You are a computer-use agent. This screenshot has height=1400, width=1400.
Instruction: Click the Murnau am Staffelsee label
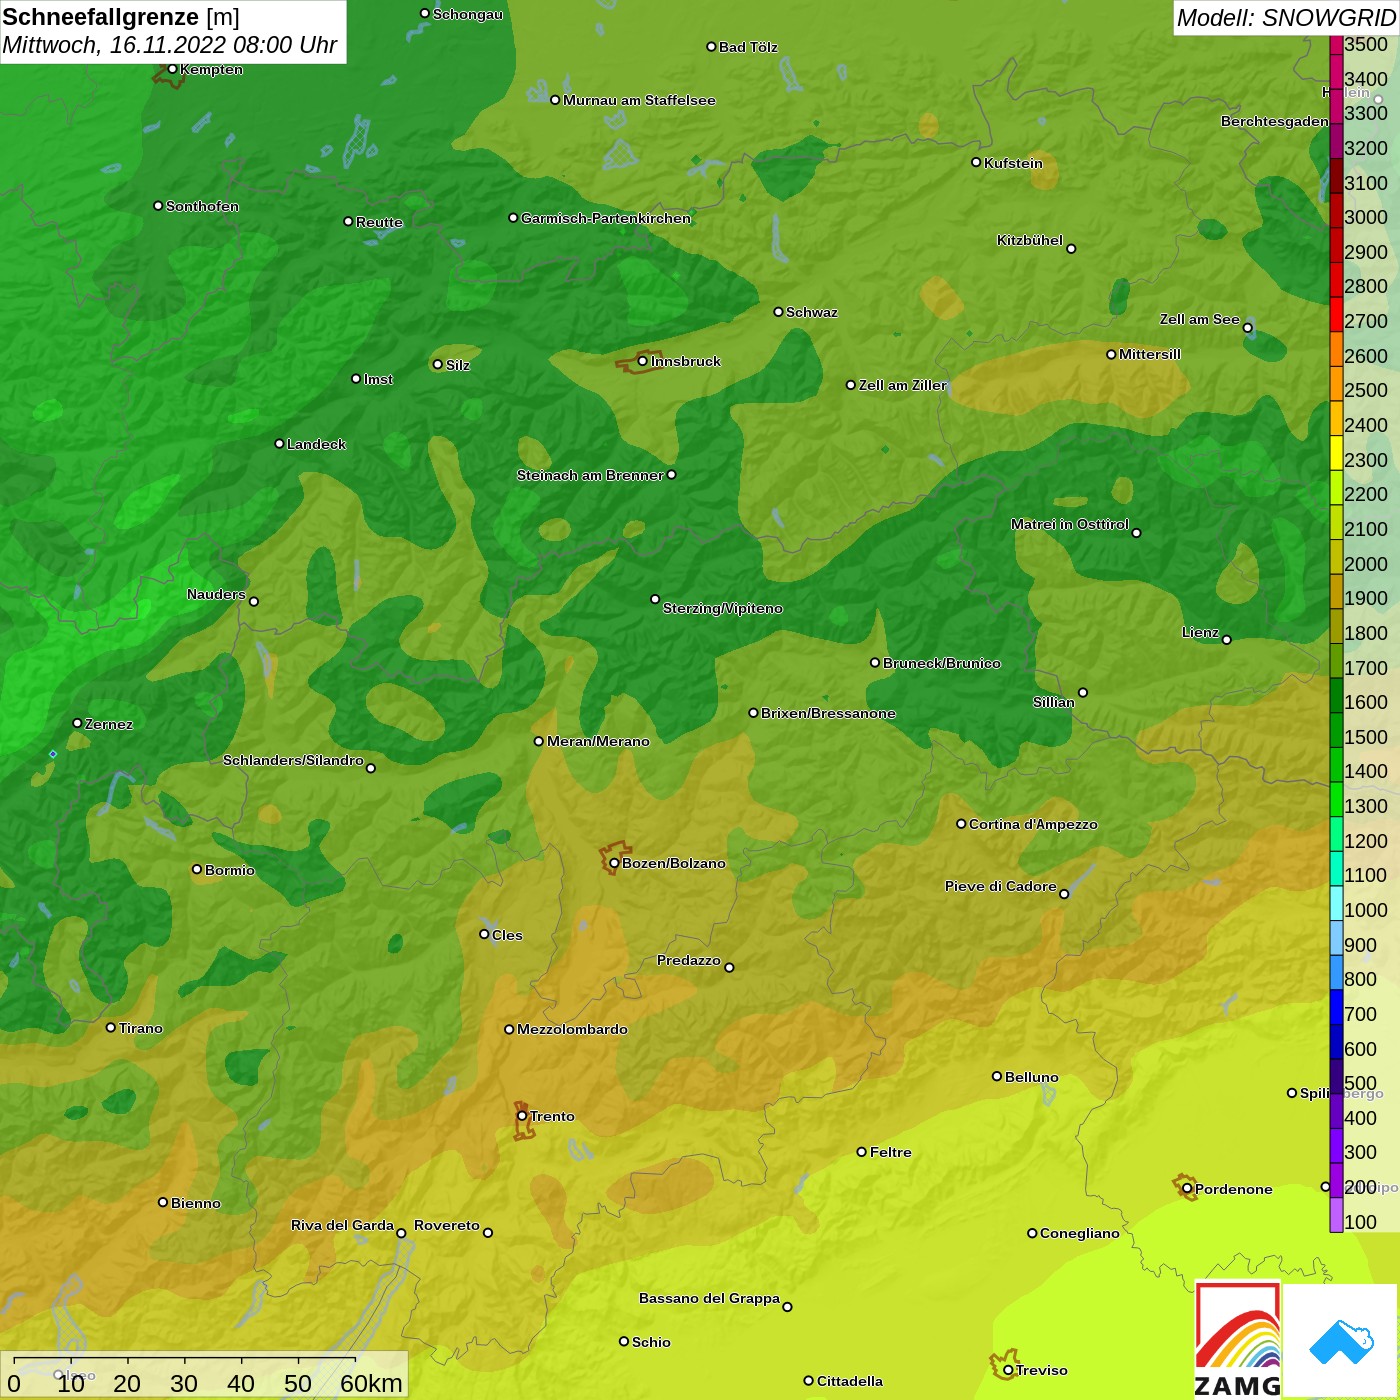[x=639, y=100]
